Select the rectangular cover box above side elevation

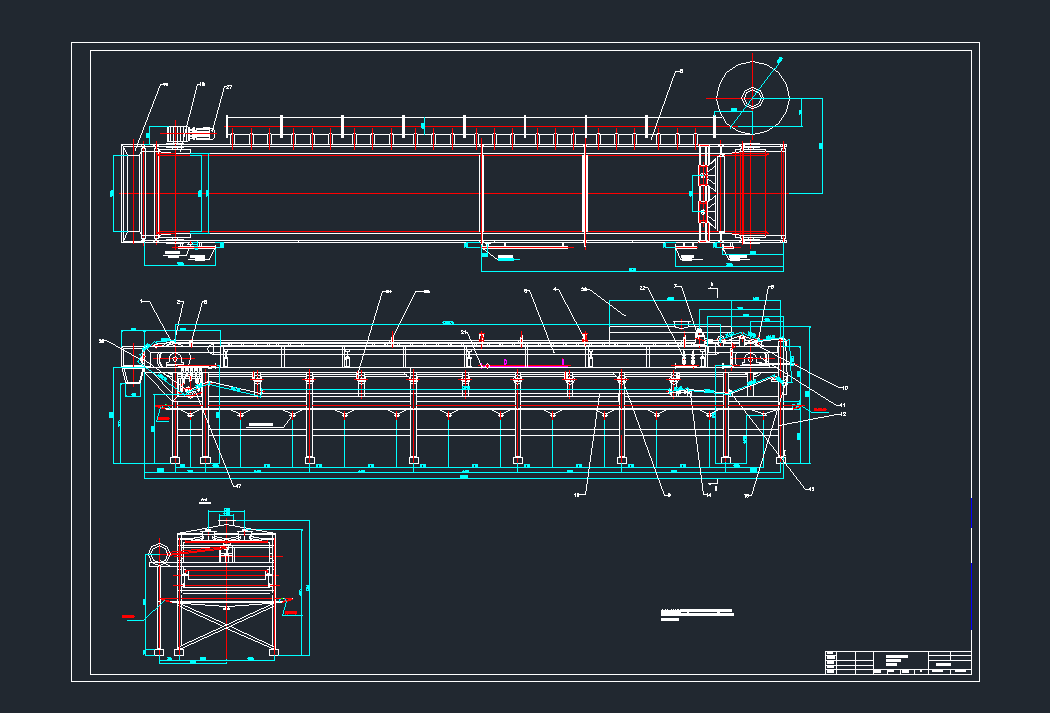[629, 308]
